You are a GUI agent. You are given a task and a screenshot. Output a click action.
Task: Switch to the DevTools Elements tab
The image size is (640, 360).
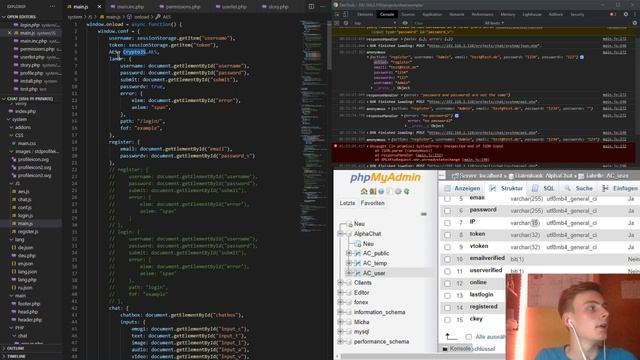[365, 14]
